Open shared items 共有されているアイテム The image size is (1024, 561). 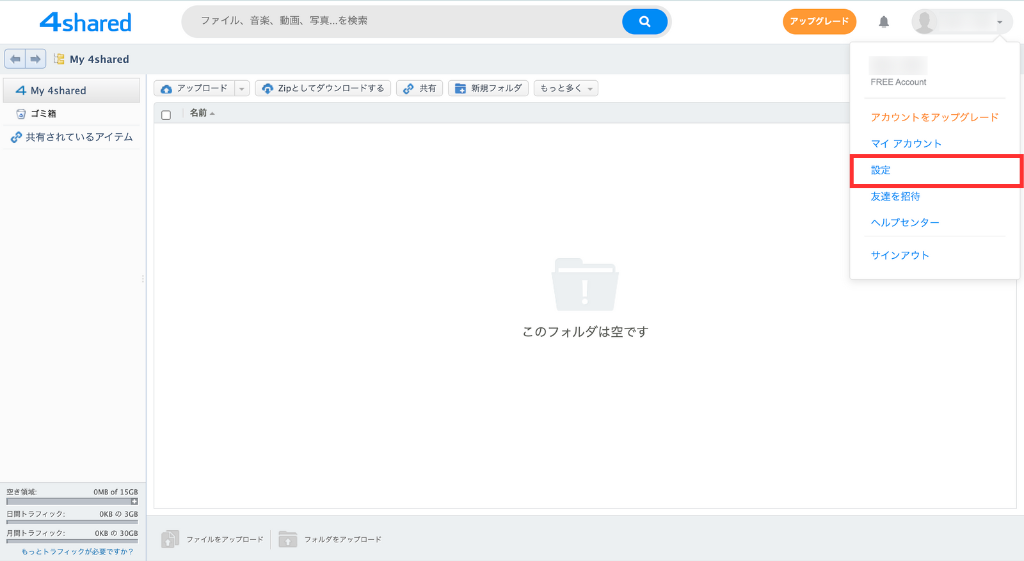pos(78,137)
